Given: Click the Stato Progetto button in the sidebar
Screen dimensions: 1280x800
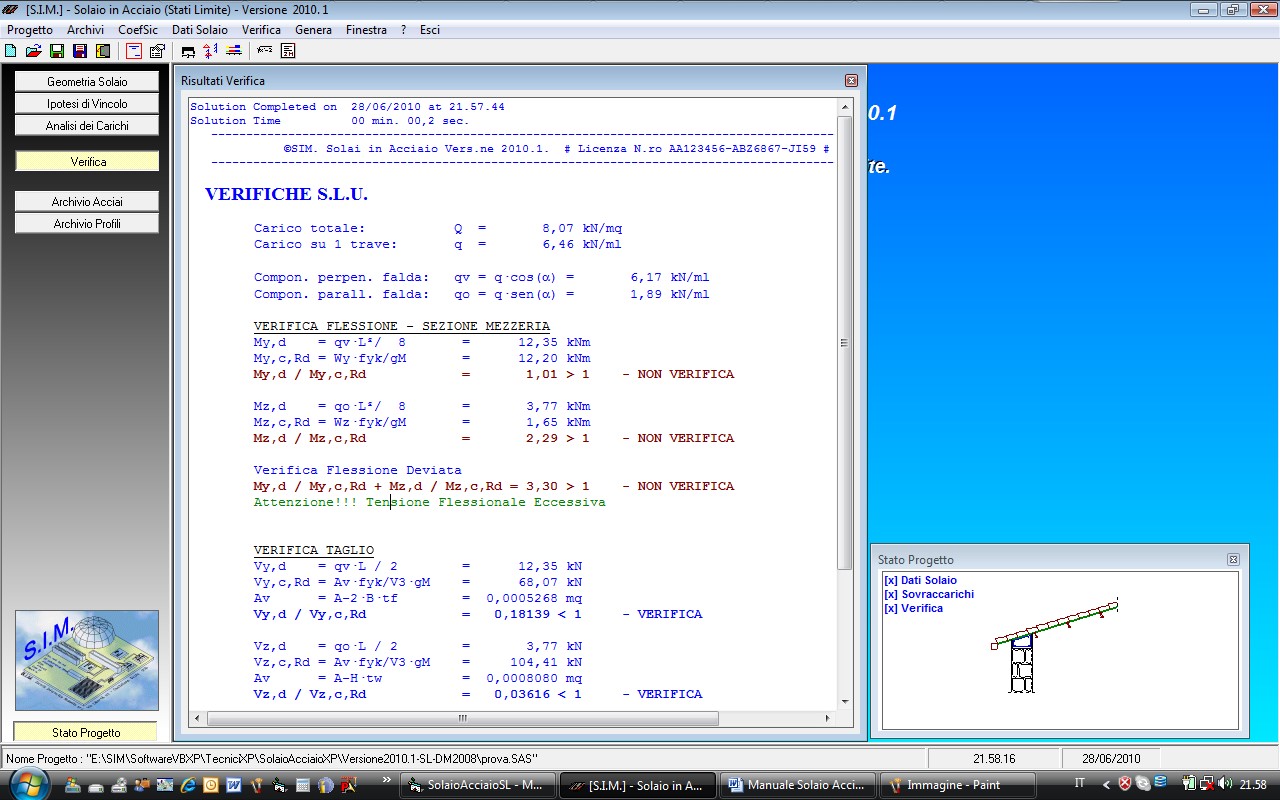Looking at the screenshot, I should (85, 732).
